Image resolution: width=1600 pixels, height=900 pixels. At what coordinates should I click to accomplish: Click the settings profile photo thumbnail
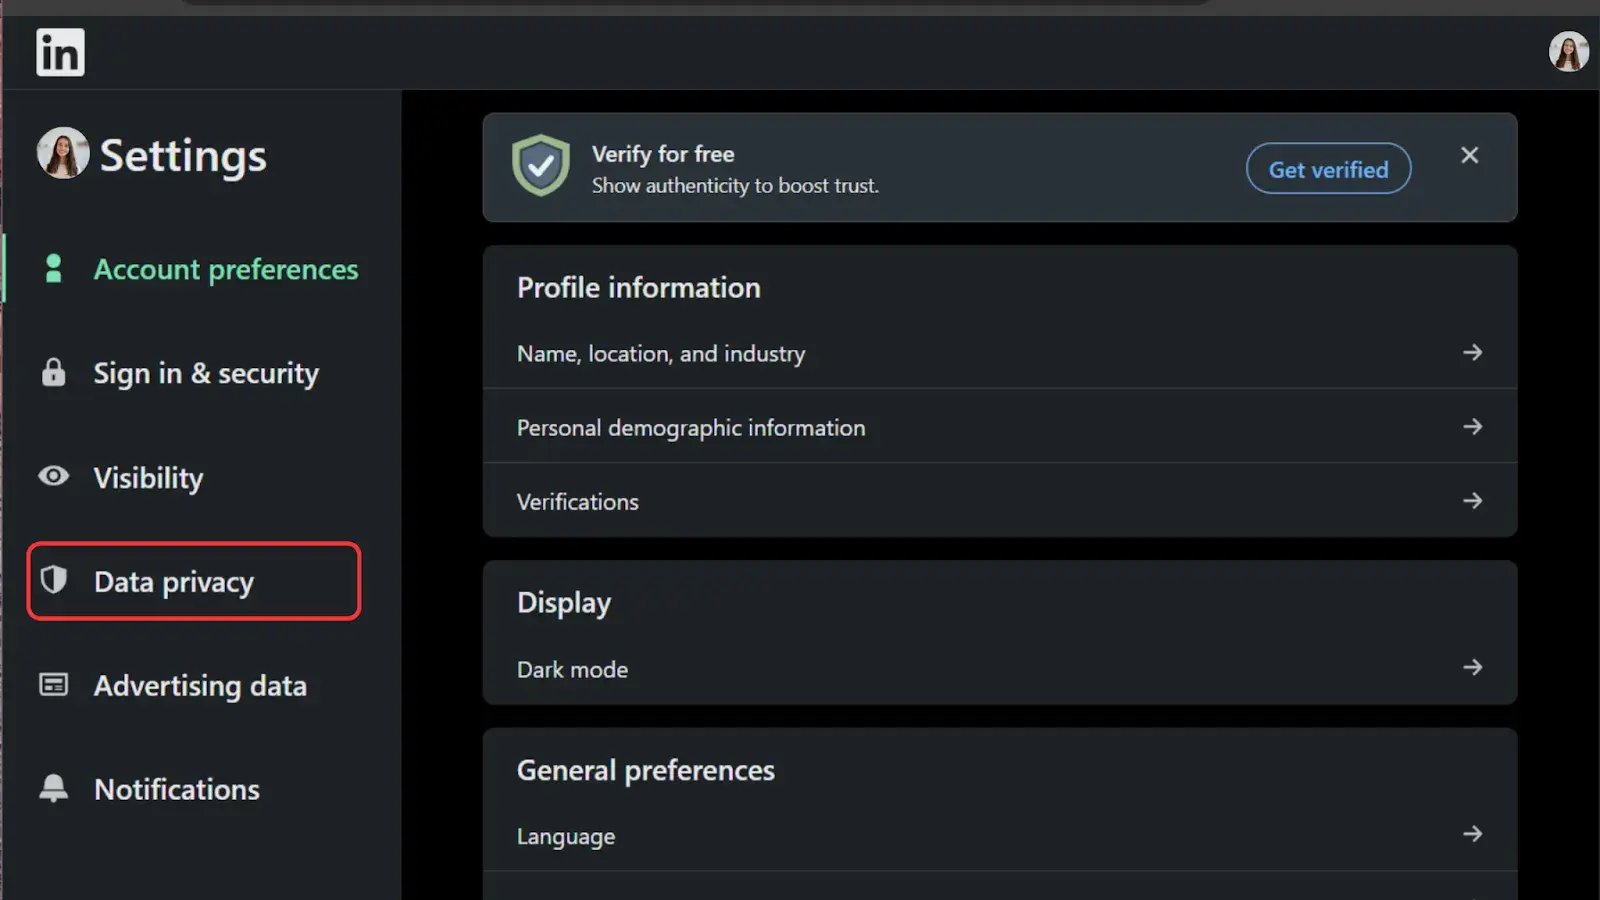63,154
